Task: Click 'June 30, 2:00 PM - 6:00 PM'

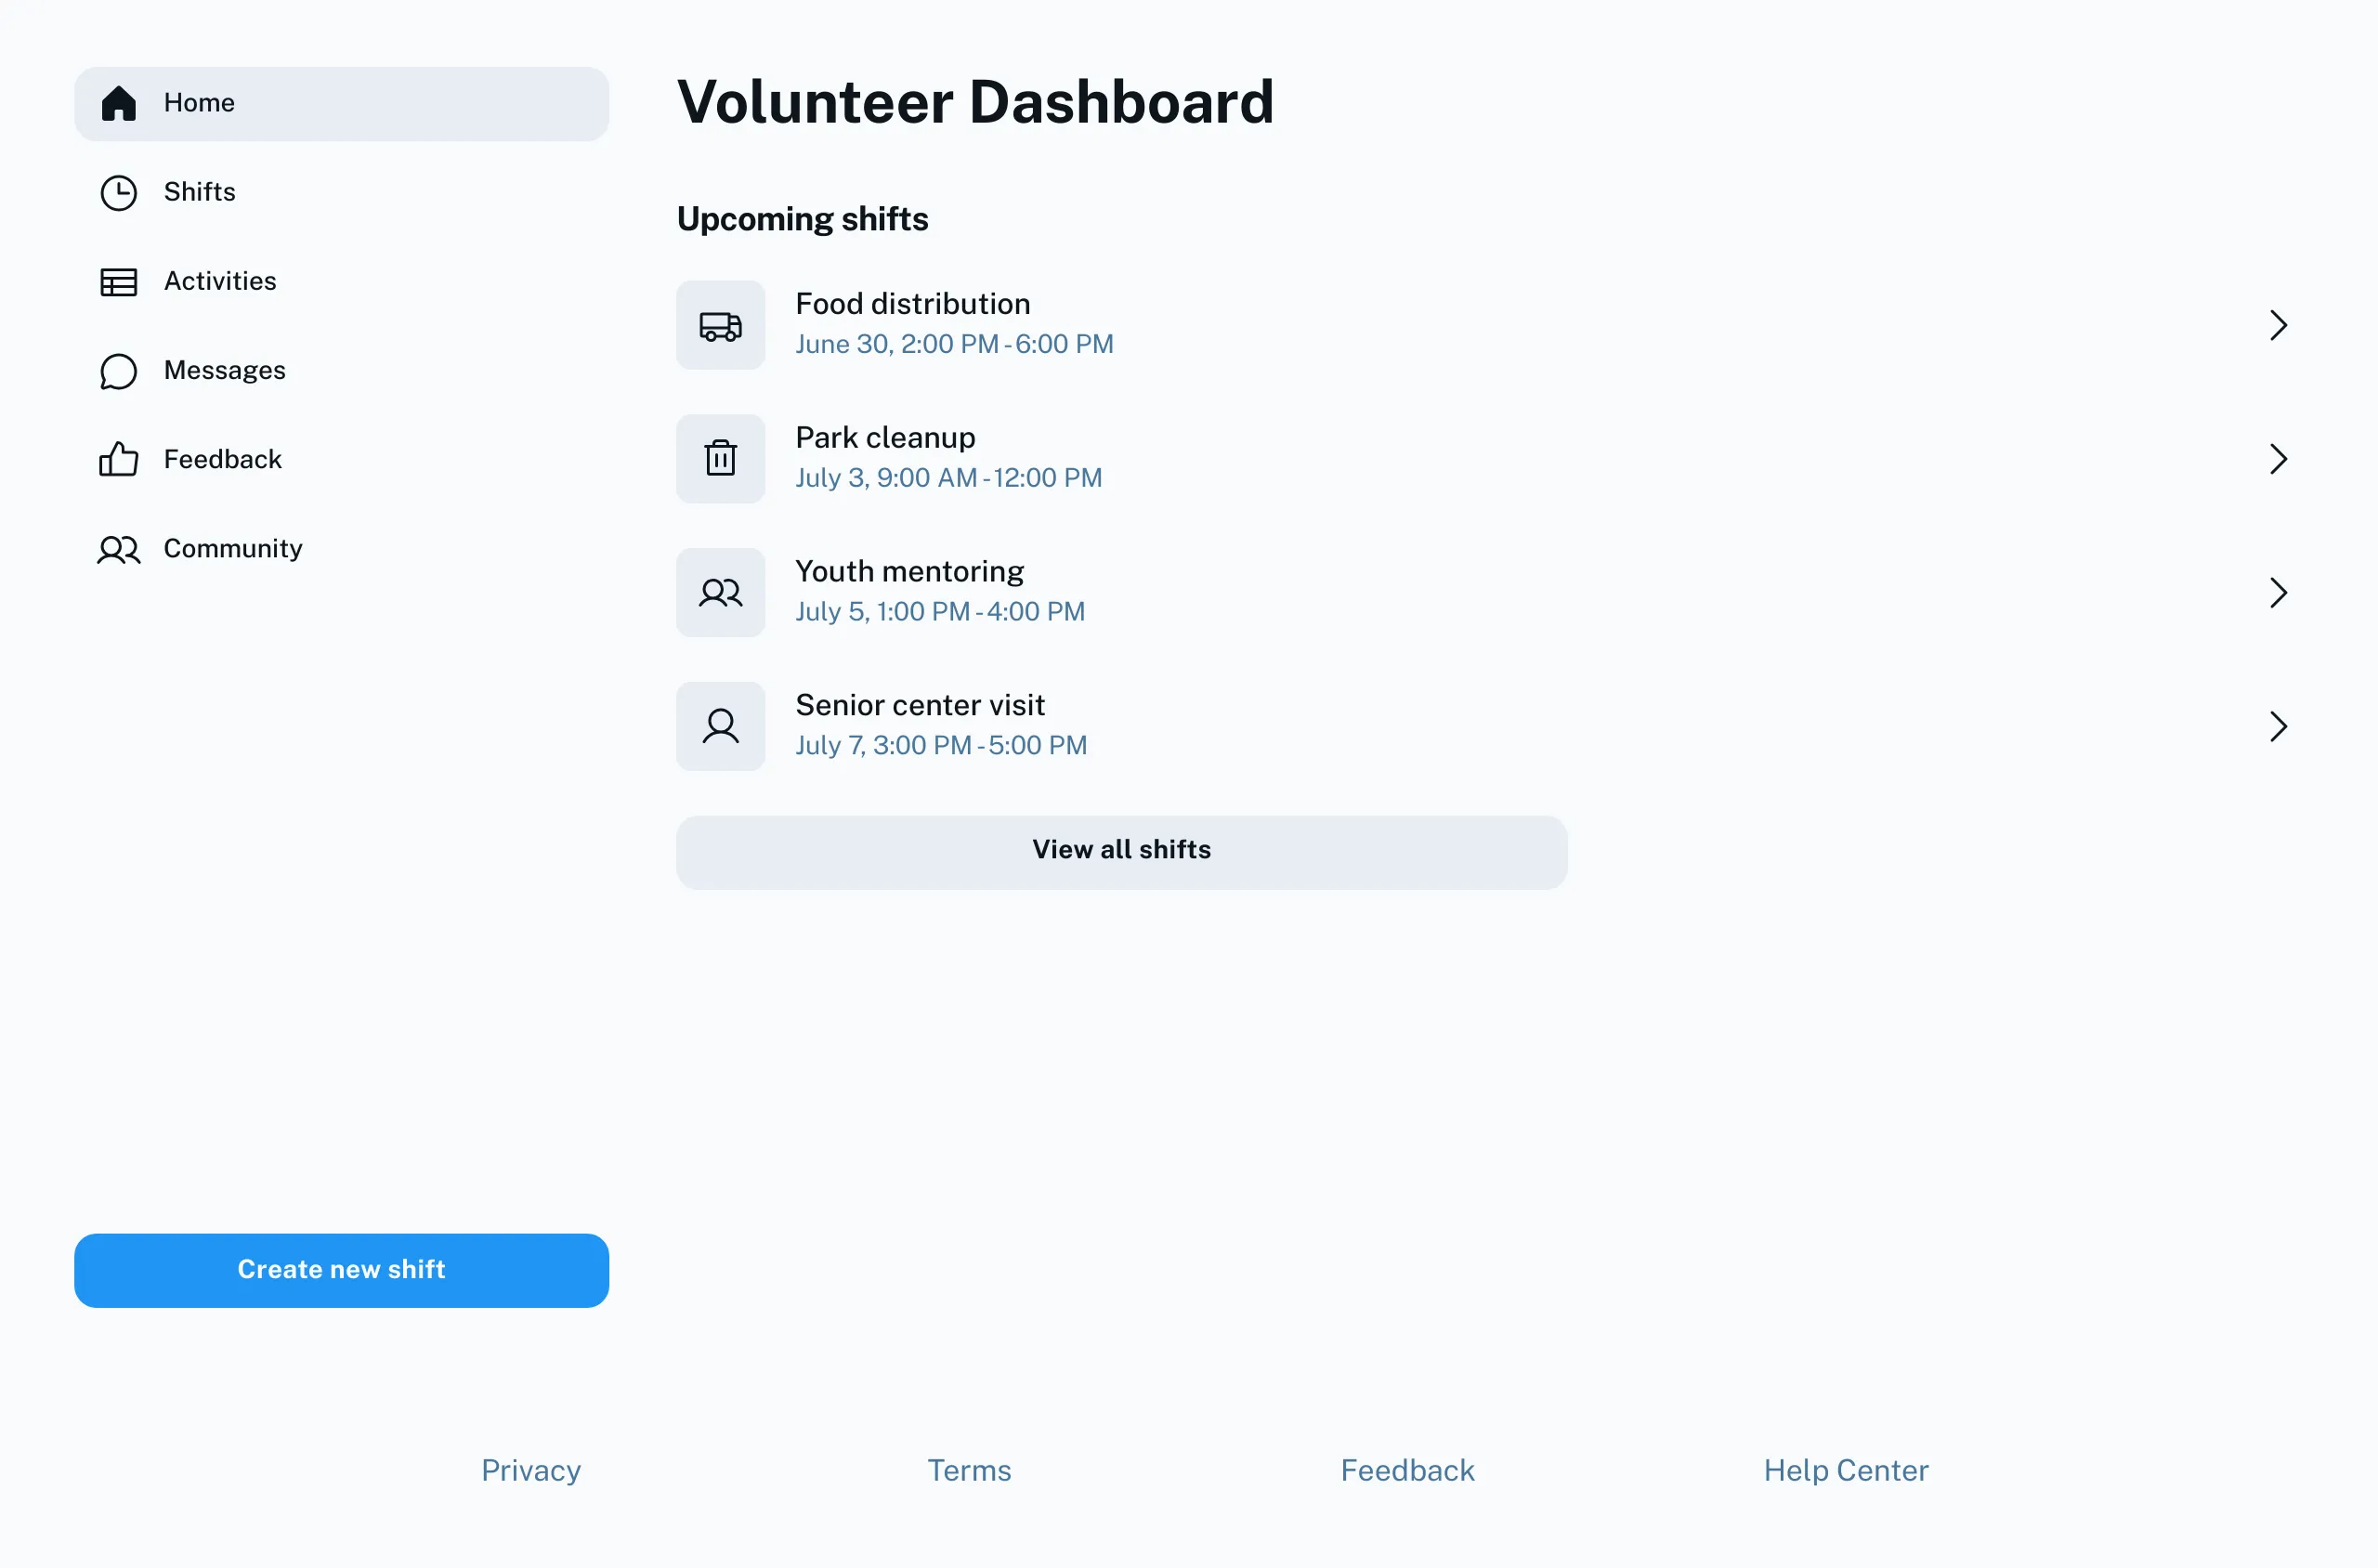Action: click(954, 344)
